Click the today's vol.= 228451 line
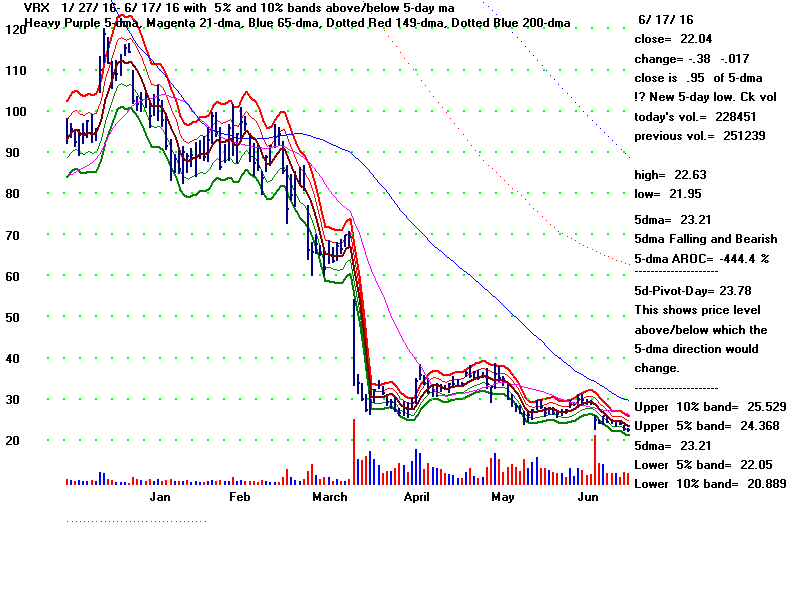Image resolution: width=800 pixels, height=600 pixels. pos(699,116)
